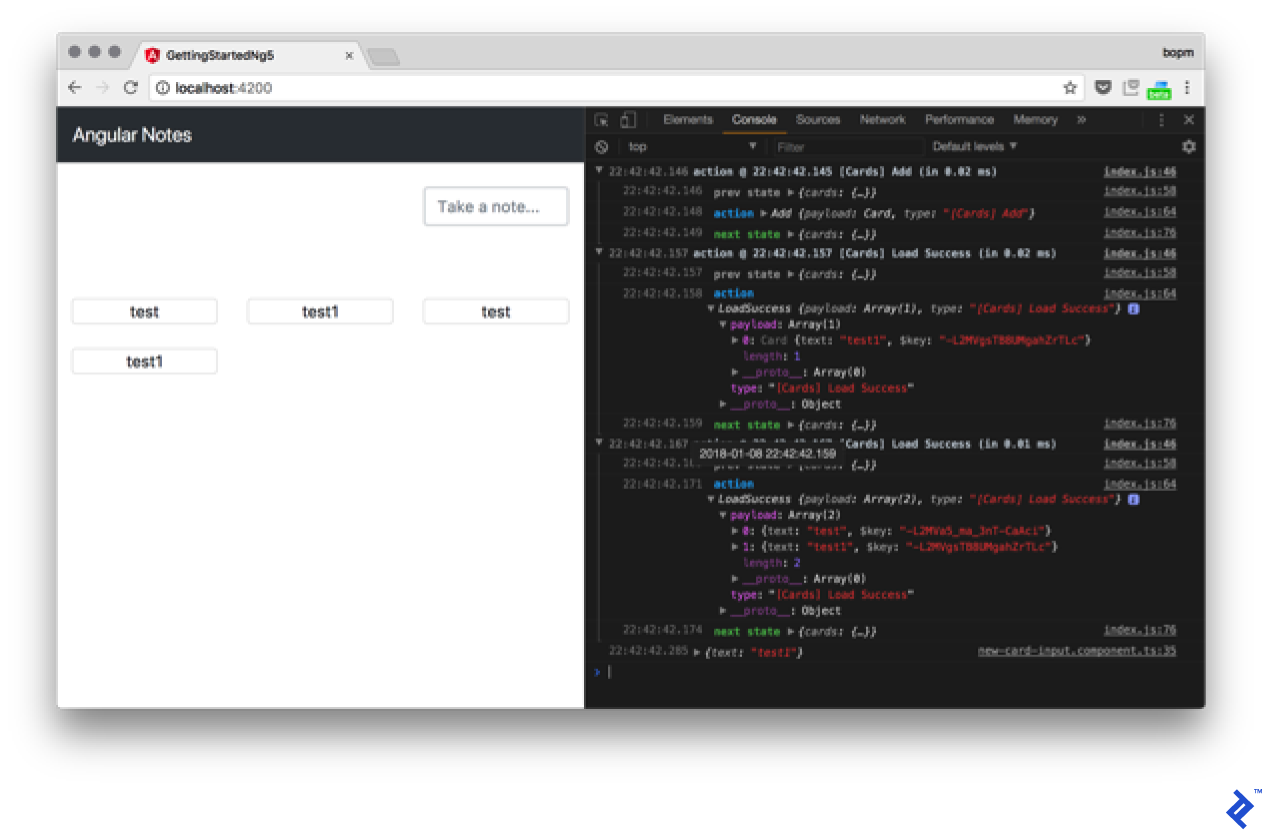The width and height of the screenshot is (1262, 830).
Task: Click the first 'test1' note card
Action: coord(320,312)
